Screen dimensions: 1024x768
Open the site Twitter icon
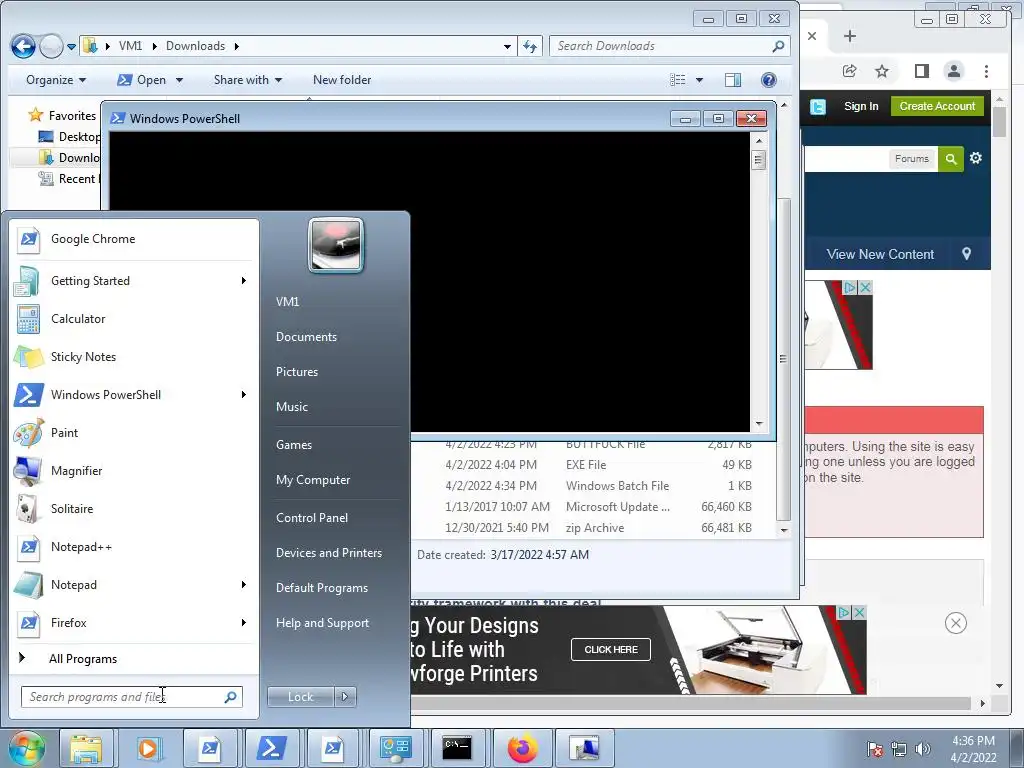[818, 106]
